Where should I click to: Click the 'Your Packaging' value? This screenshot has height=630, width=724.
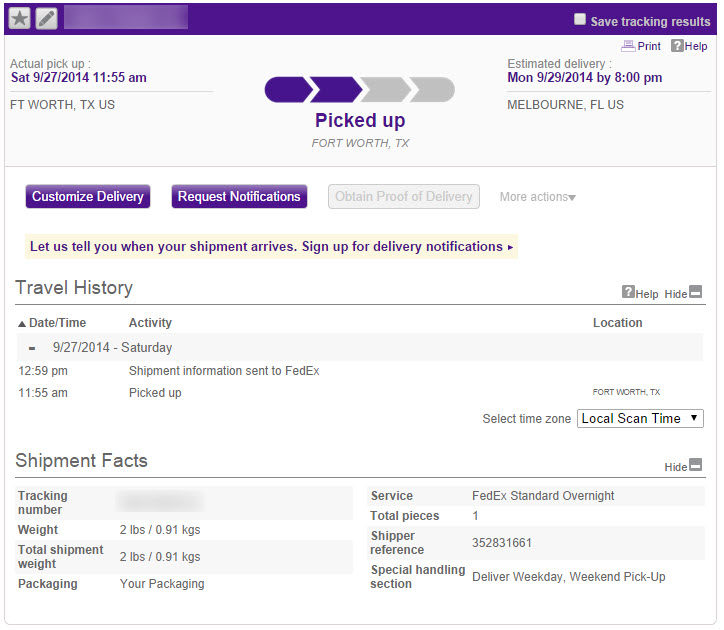pyautogui.click(x=162, y=584)
